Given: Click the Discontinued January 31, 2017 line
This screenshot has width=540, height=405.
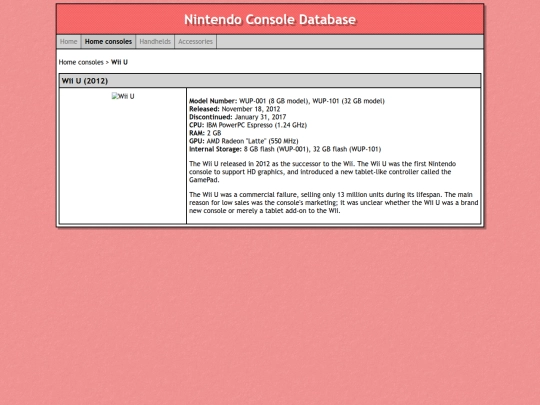Looking at the screenshot, I should click(238, 117).
